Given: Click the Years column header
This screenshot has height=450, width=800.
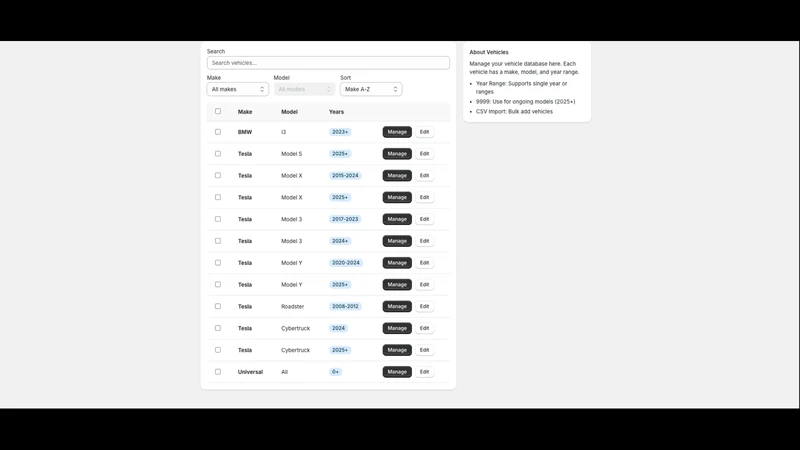Looking at the screenshot, I should point(336,112).
